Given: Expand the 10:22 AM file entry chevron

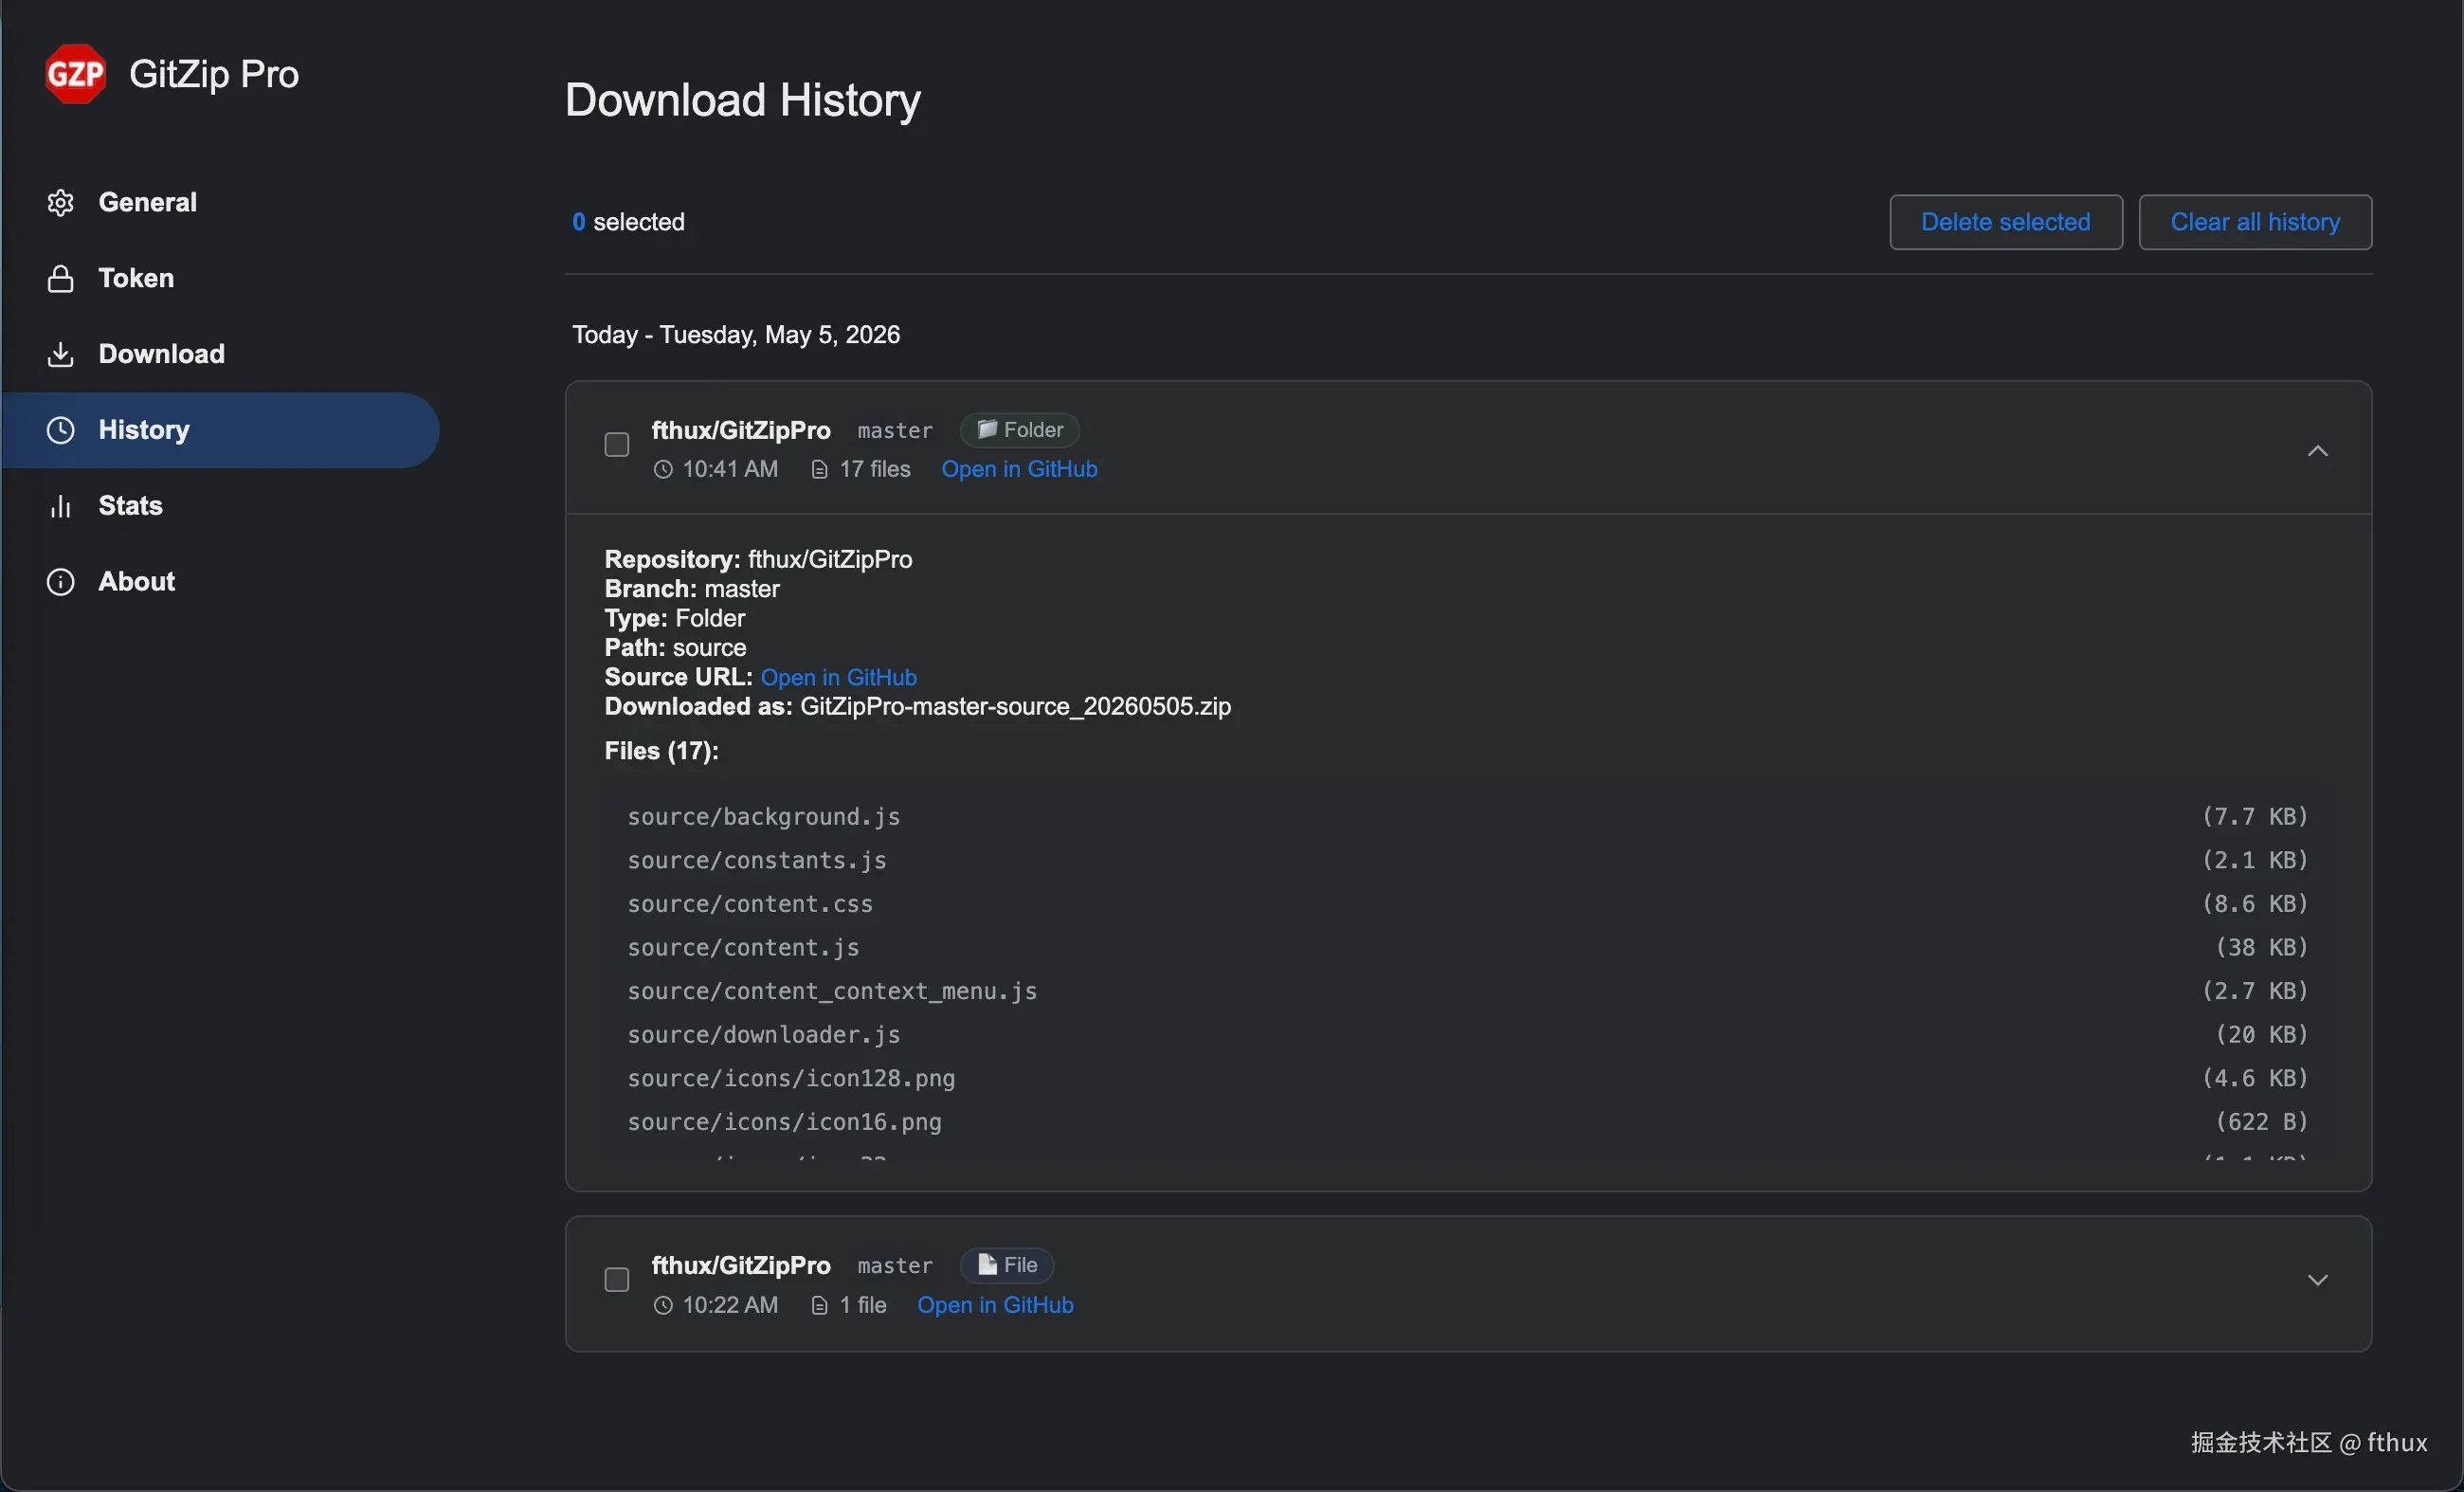Looking at the screenshot, I should click(2318, 1280).
